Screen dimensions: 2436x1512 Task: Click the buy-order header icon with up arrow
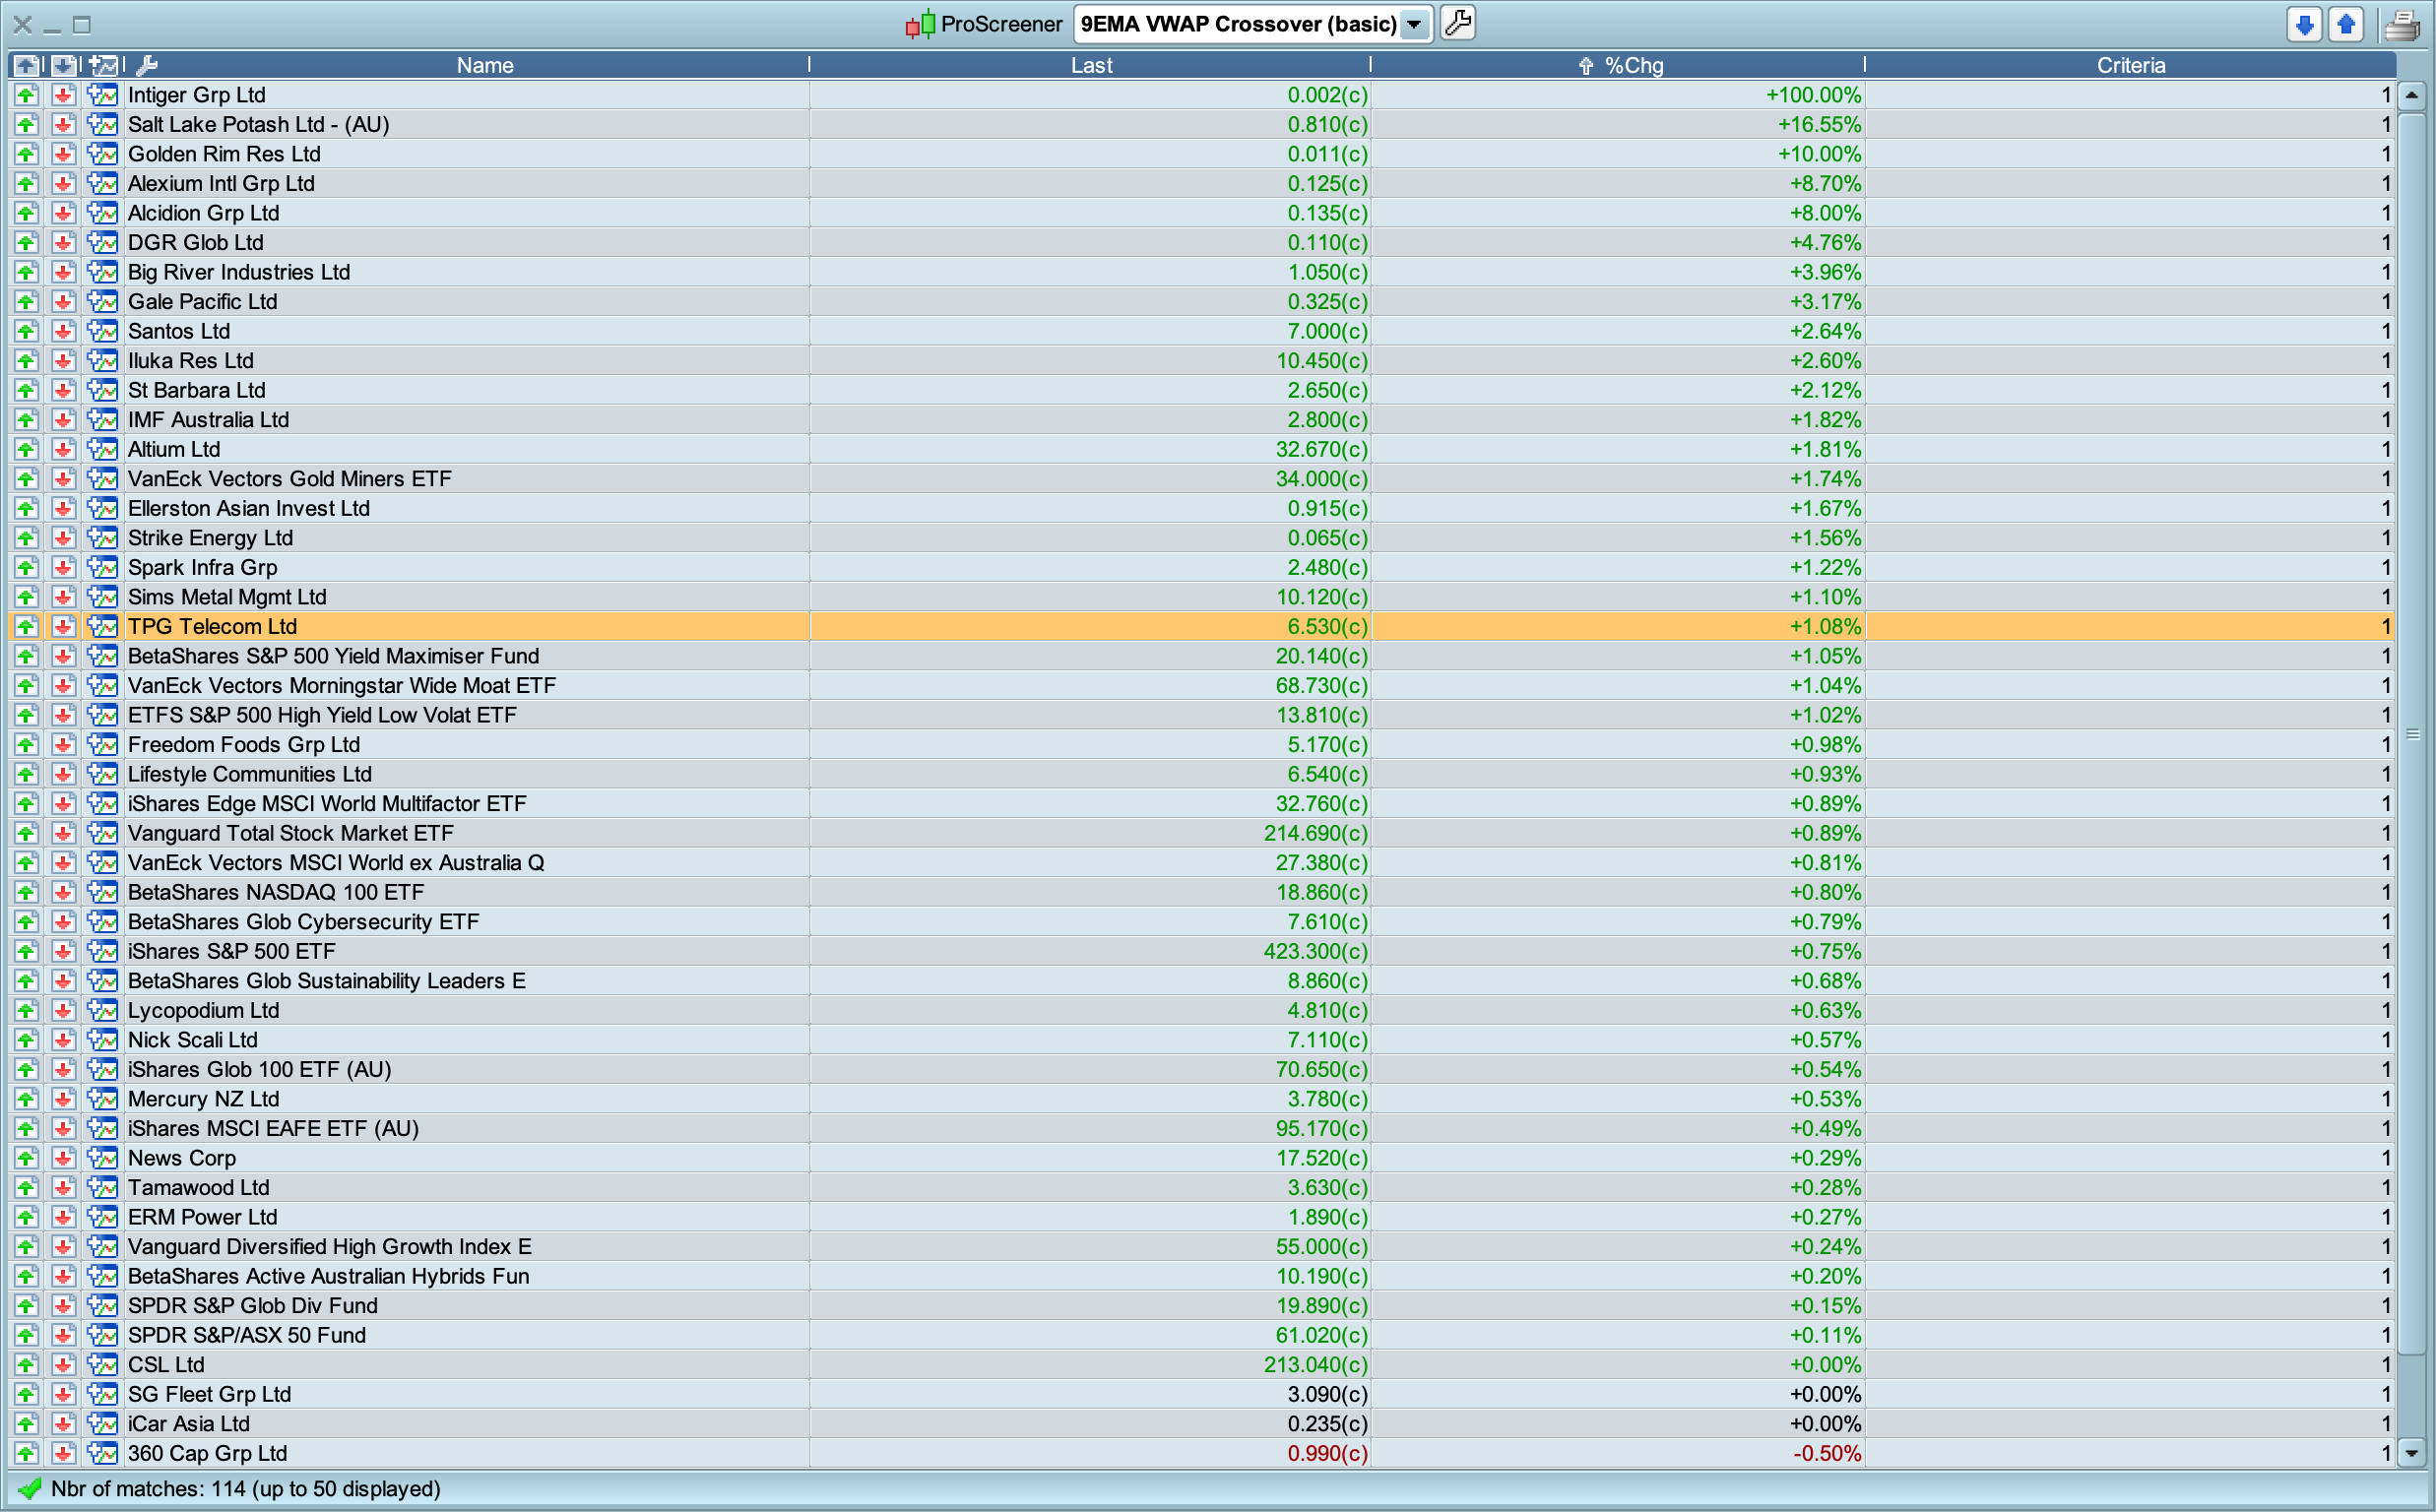(x=26, y=66)
